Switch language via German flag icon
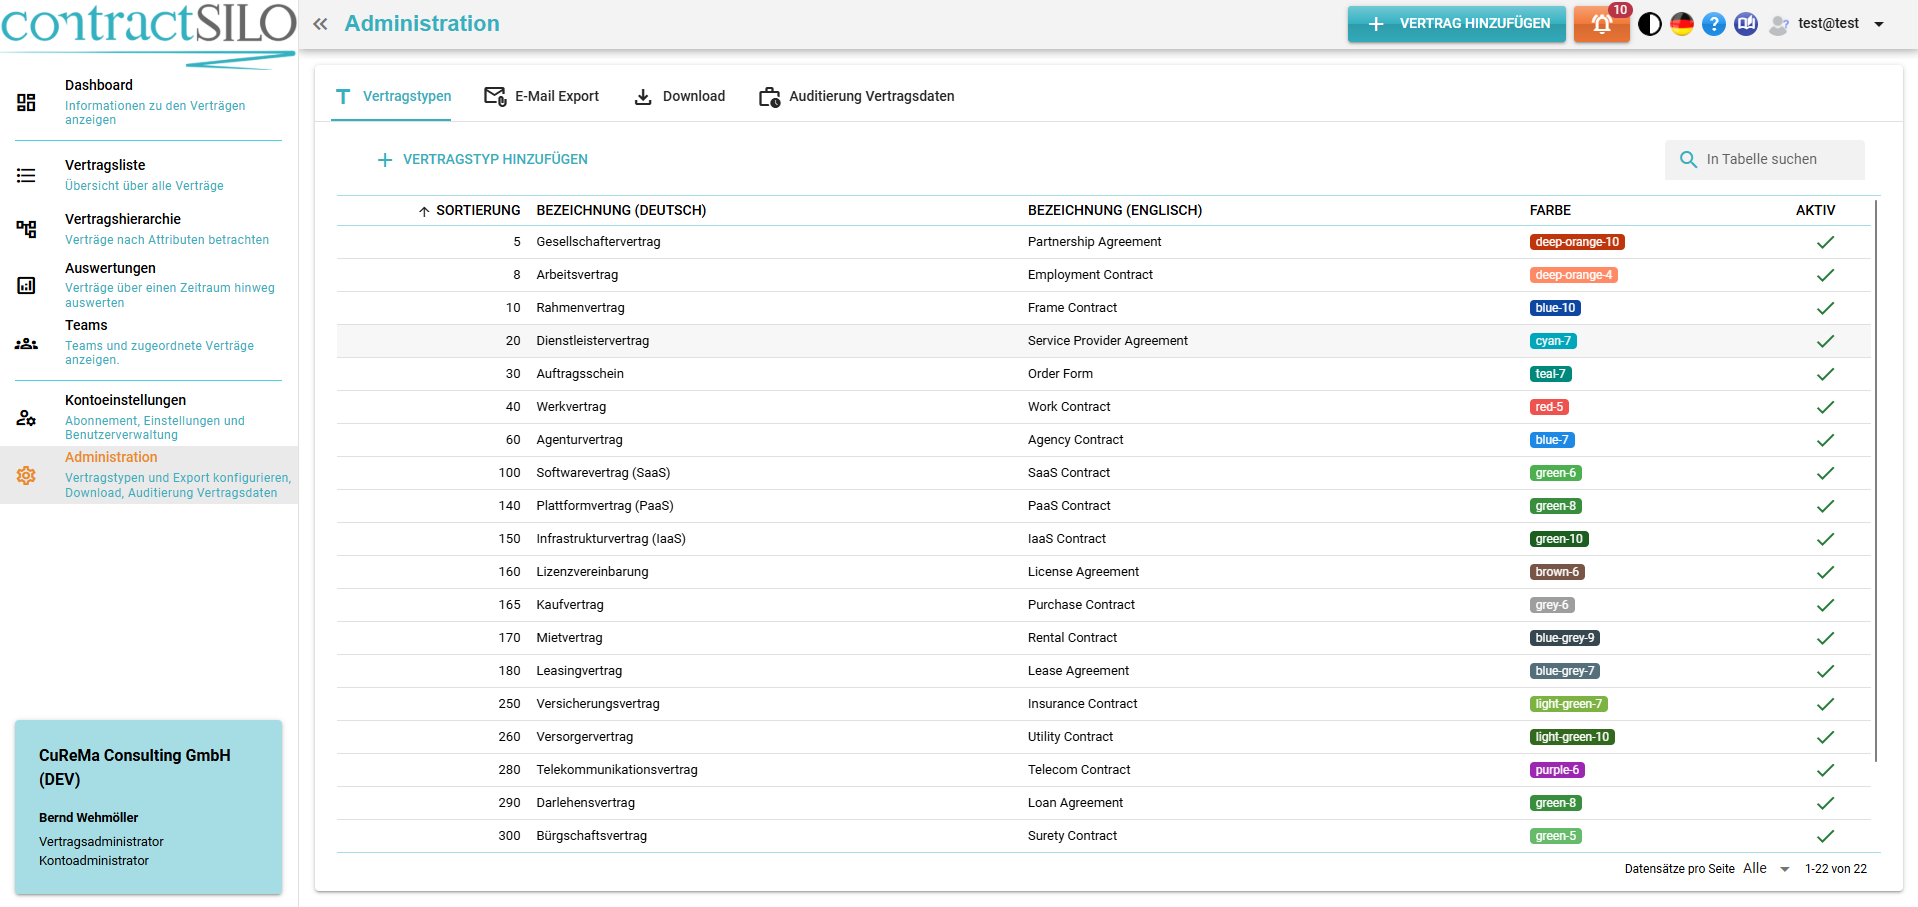This screenshot has height=907, width=1918. (1682, 24)
